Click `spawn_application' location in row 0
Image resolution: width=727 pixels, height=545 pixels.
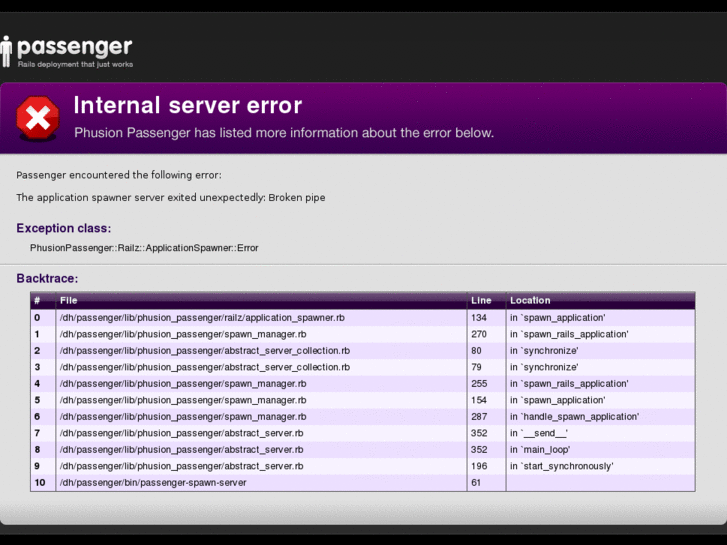point(558,318)
